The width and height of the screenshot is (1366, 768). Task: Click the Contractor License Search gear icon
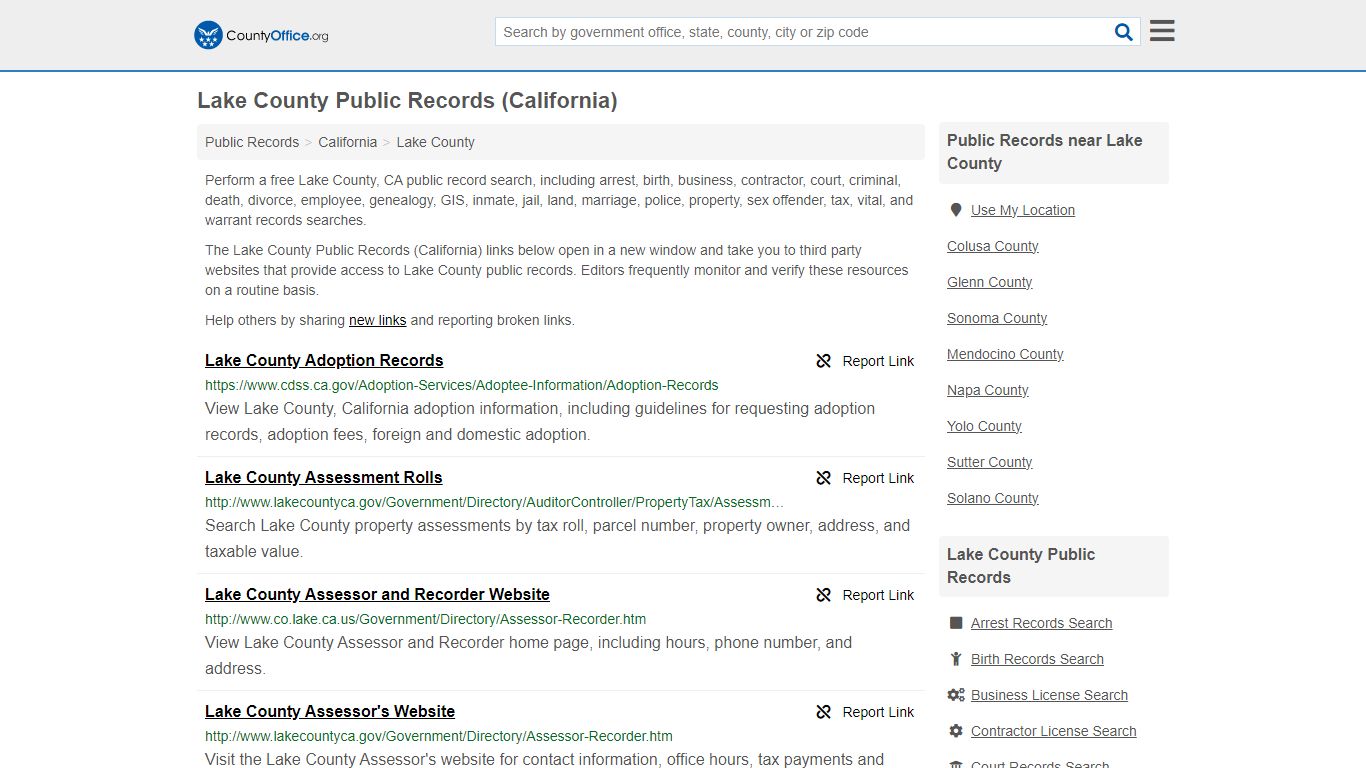coord(956,731)
